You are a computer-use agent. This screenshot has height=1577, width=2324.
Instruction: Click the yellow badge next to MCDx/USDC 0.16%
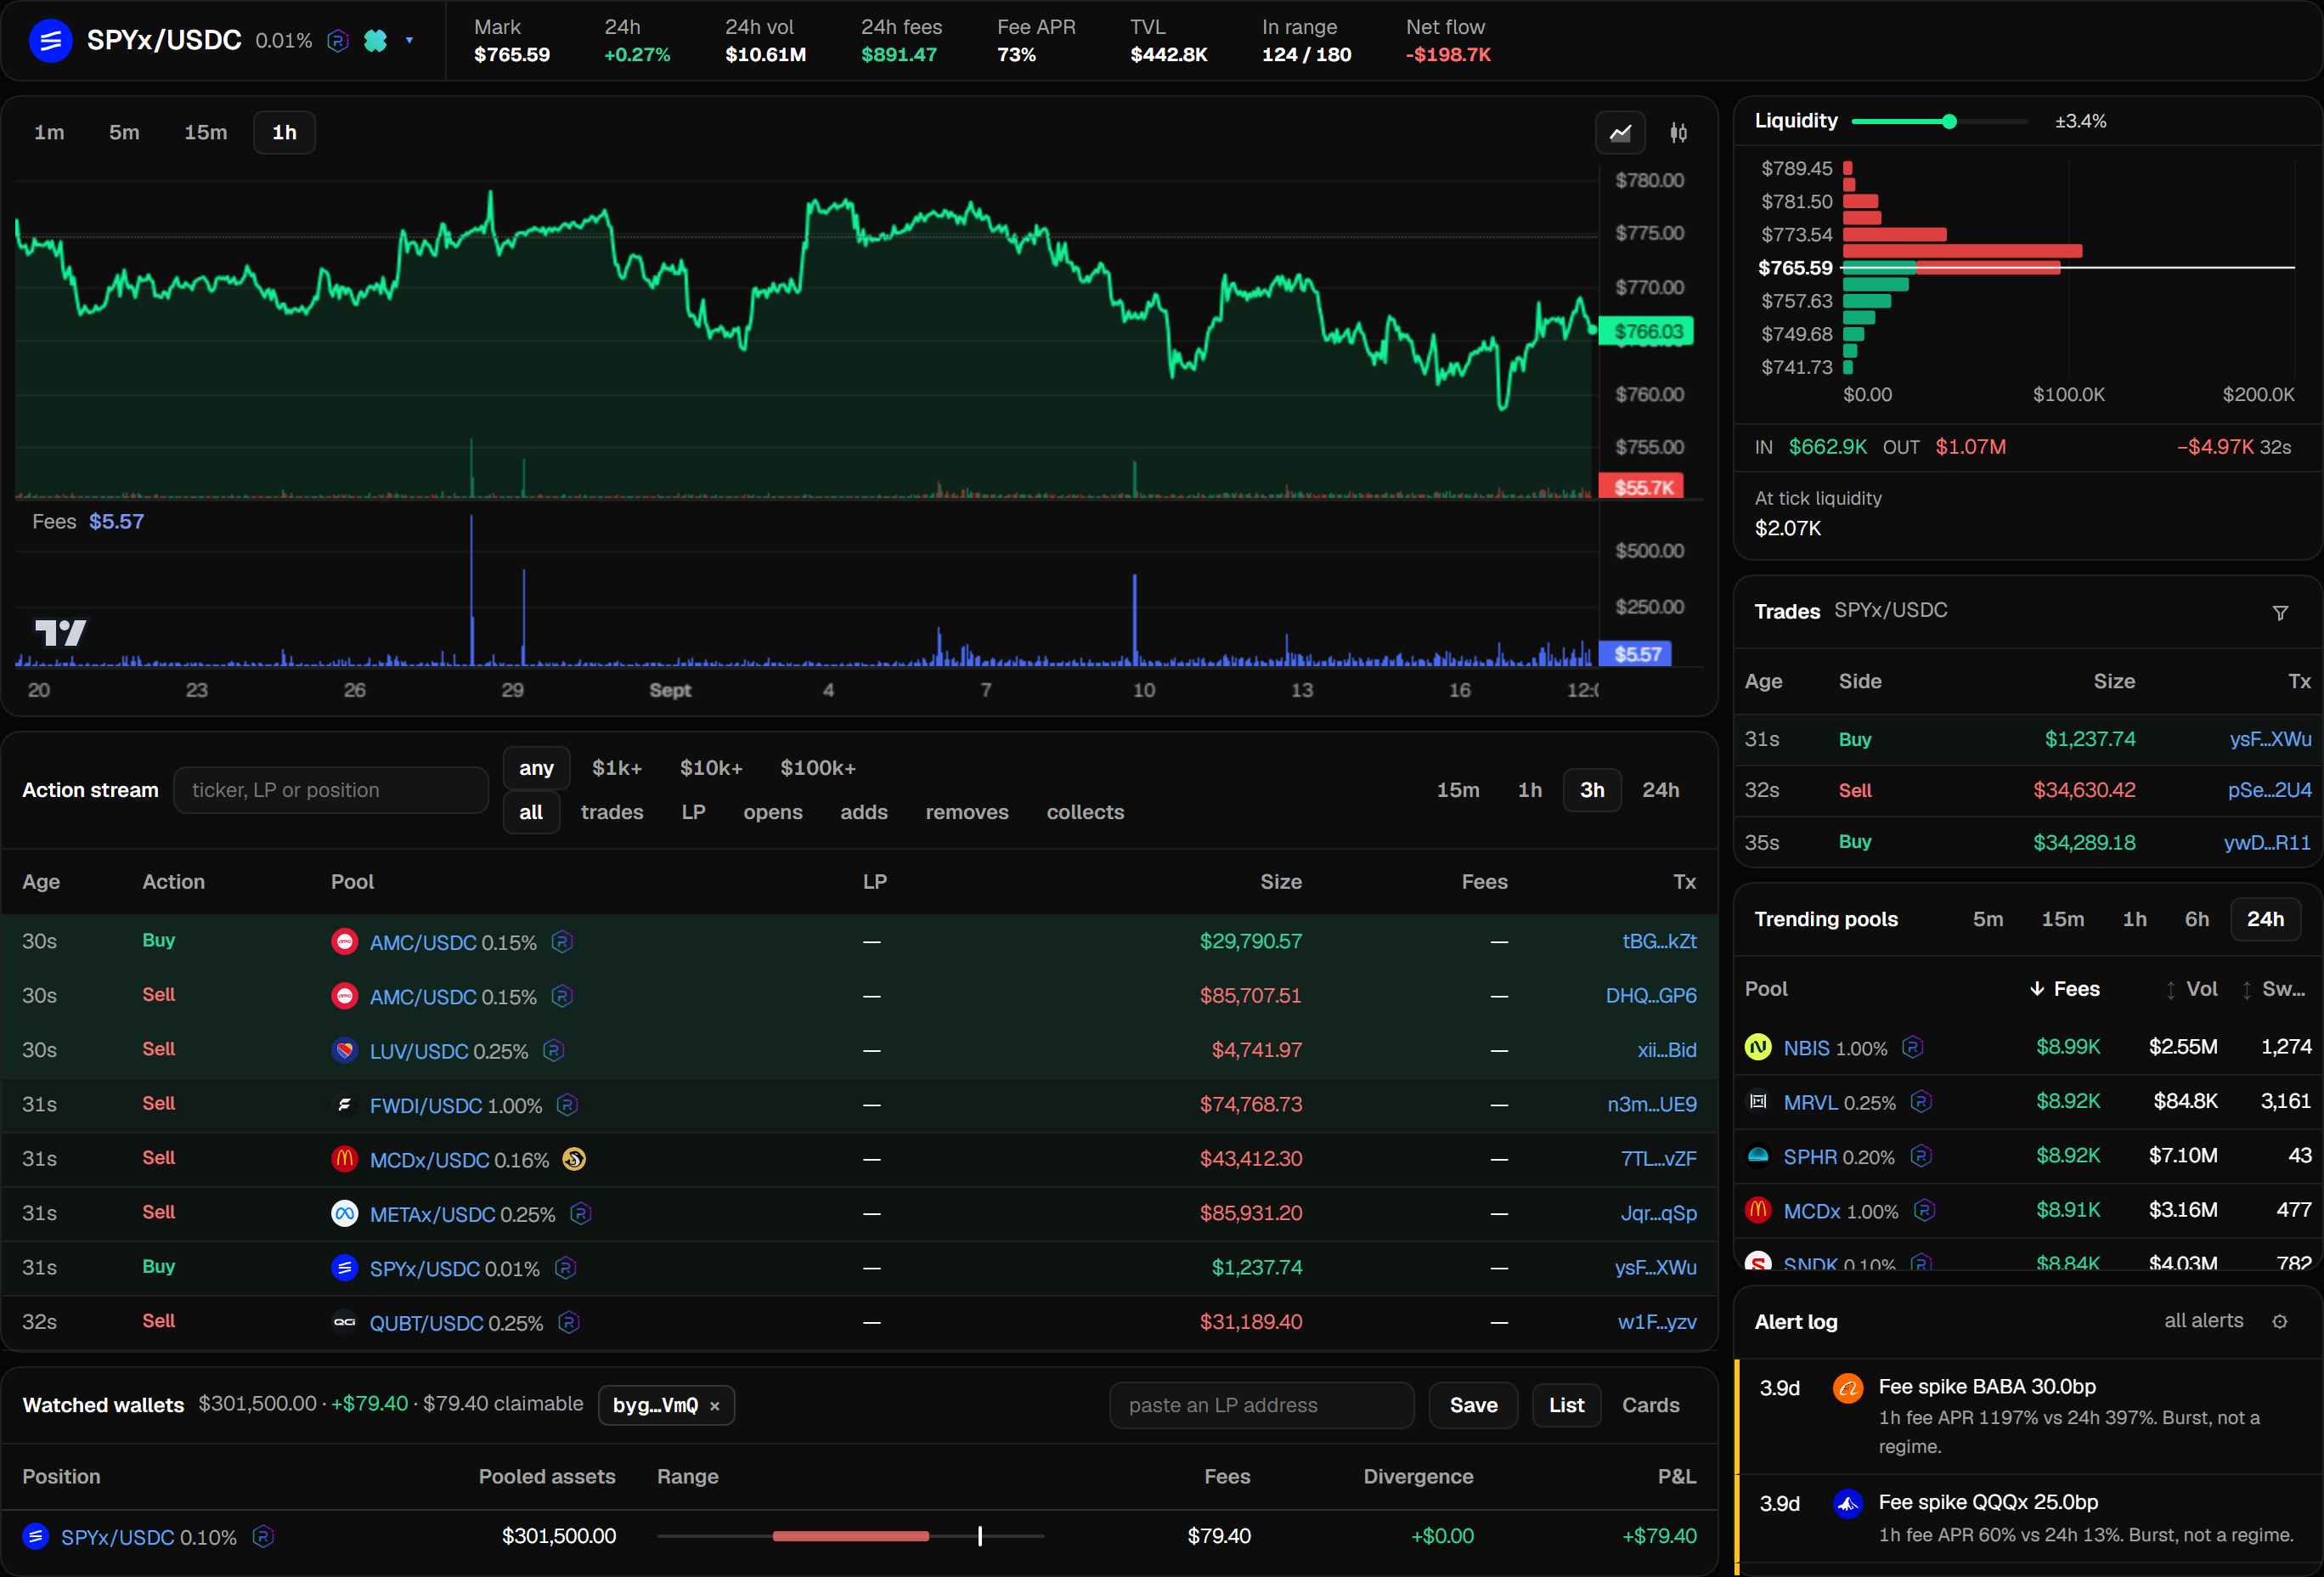pyautogui.click(x=574, y=1159)
